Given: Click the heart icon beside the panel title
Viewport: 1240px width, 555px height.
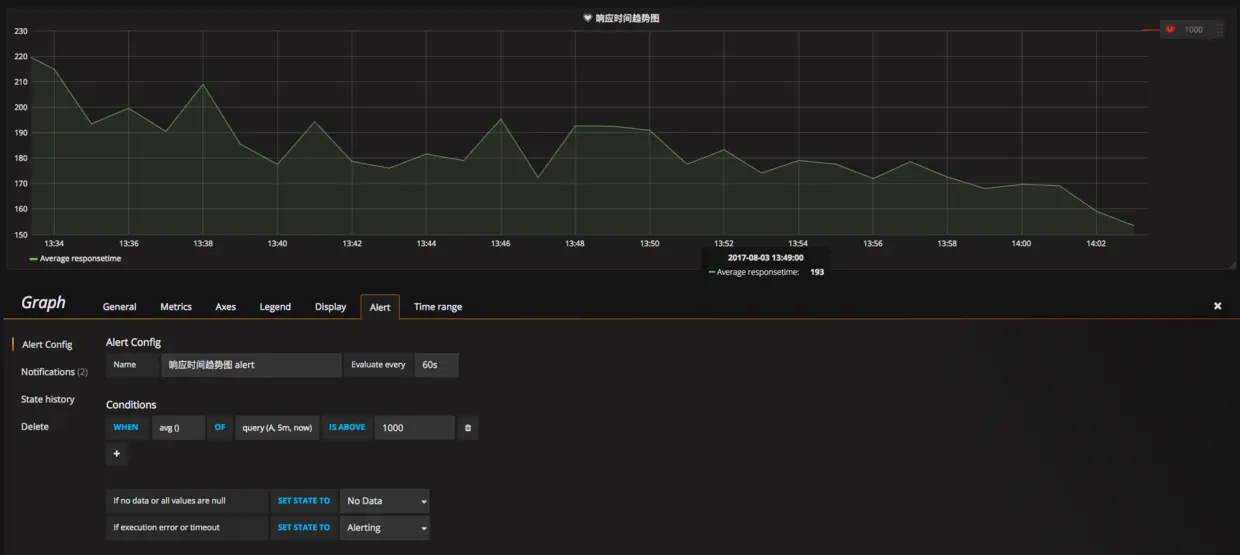Looking at the screenshot, I should click(588, 18).
